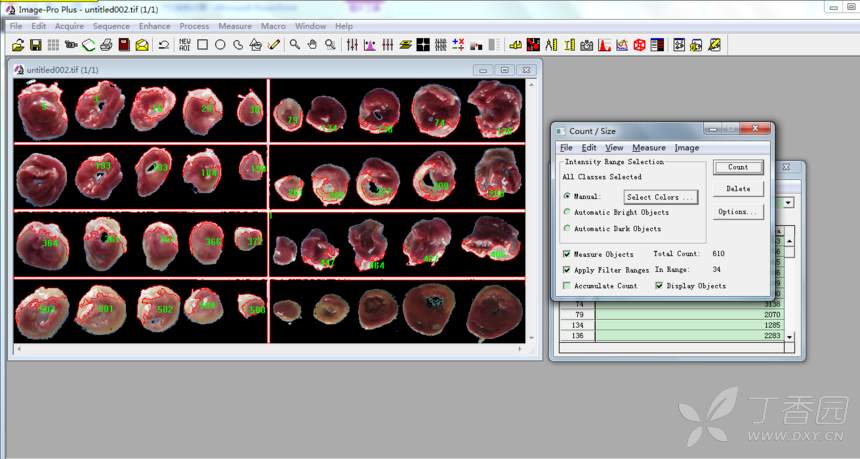Click the Undo arrow icon
The image size is (860, 459).
(x=163, y=45)
